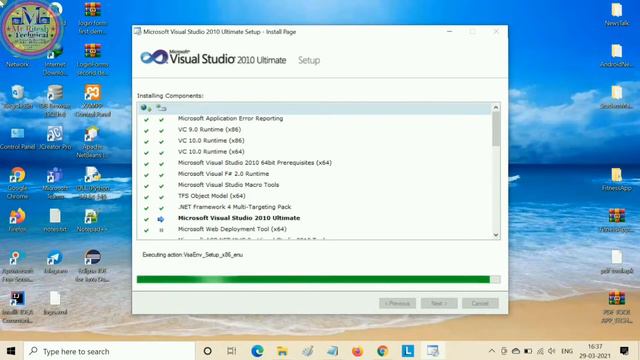Image resolution: width=640 pixels, height=360 pixels.
Task: Click Executing action status text
Action: 193,255
